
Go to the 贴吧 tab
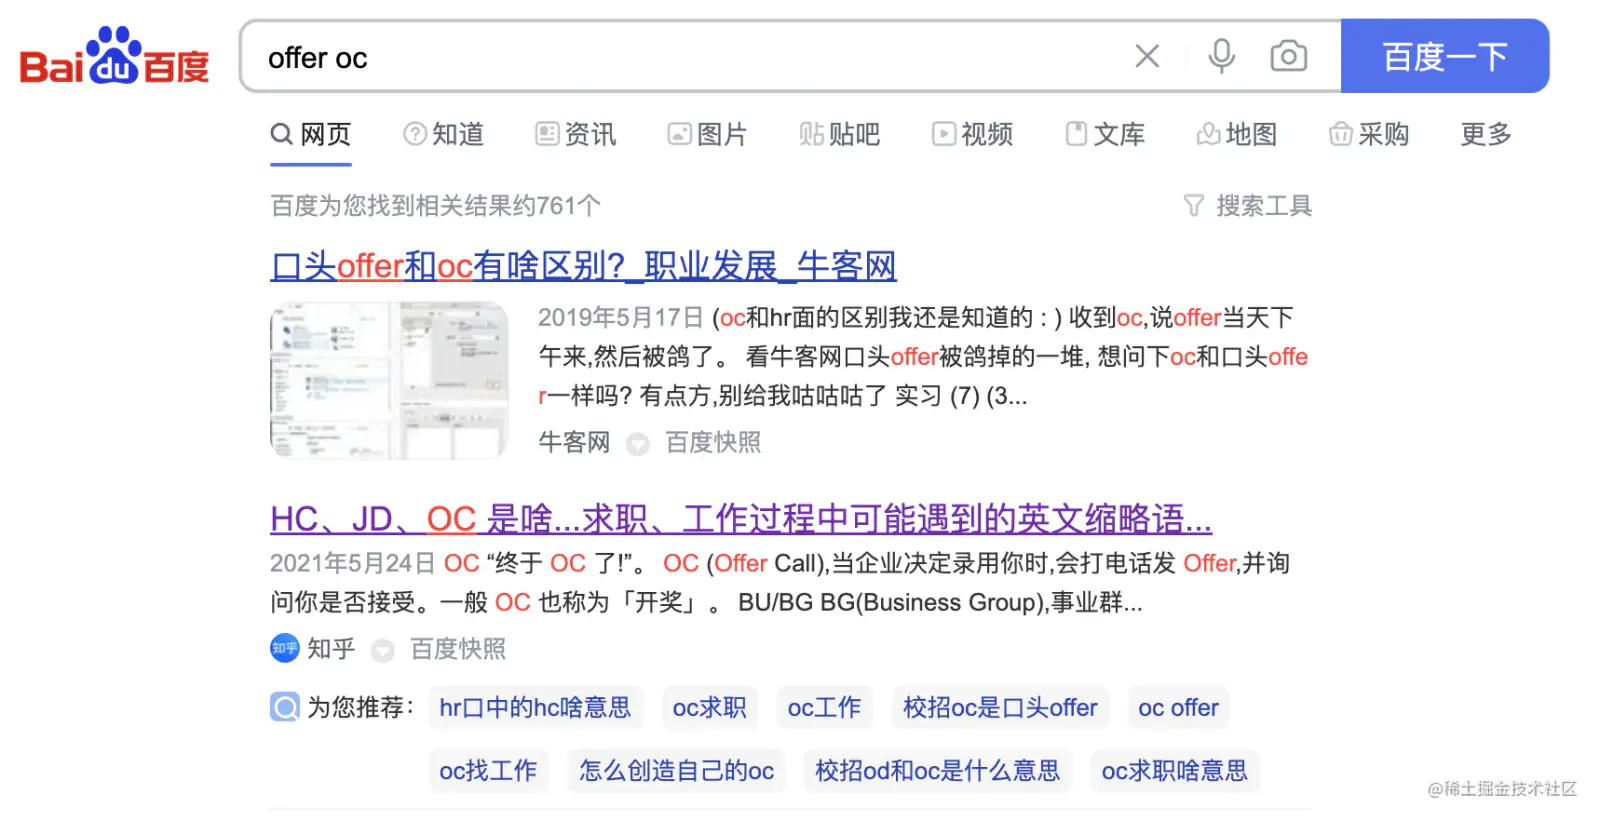[839, 134]
